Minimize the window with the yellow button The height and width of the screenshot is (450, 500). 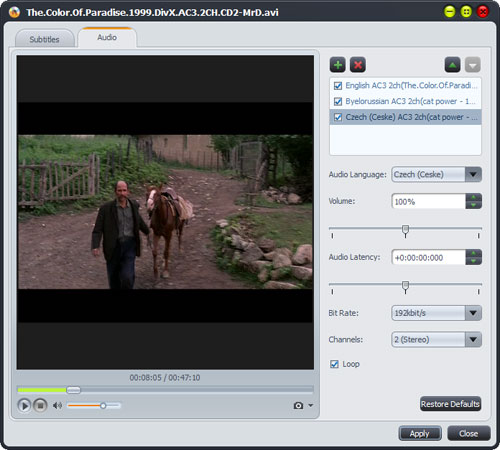pyautogui.click(x=450, y=12)
